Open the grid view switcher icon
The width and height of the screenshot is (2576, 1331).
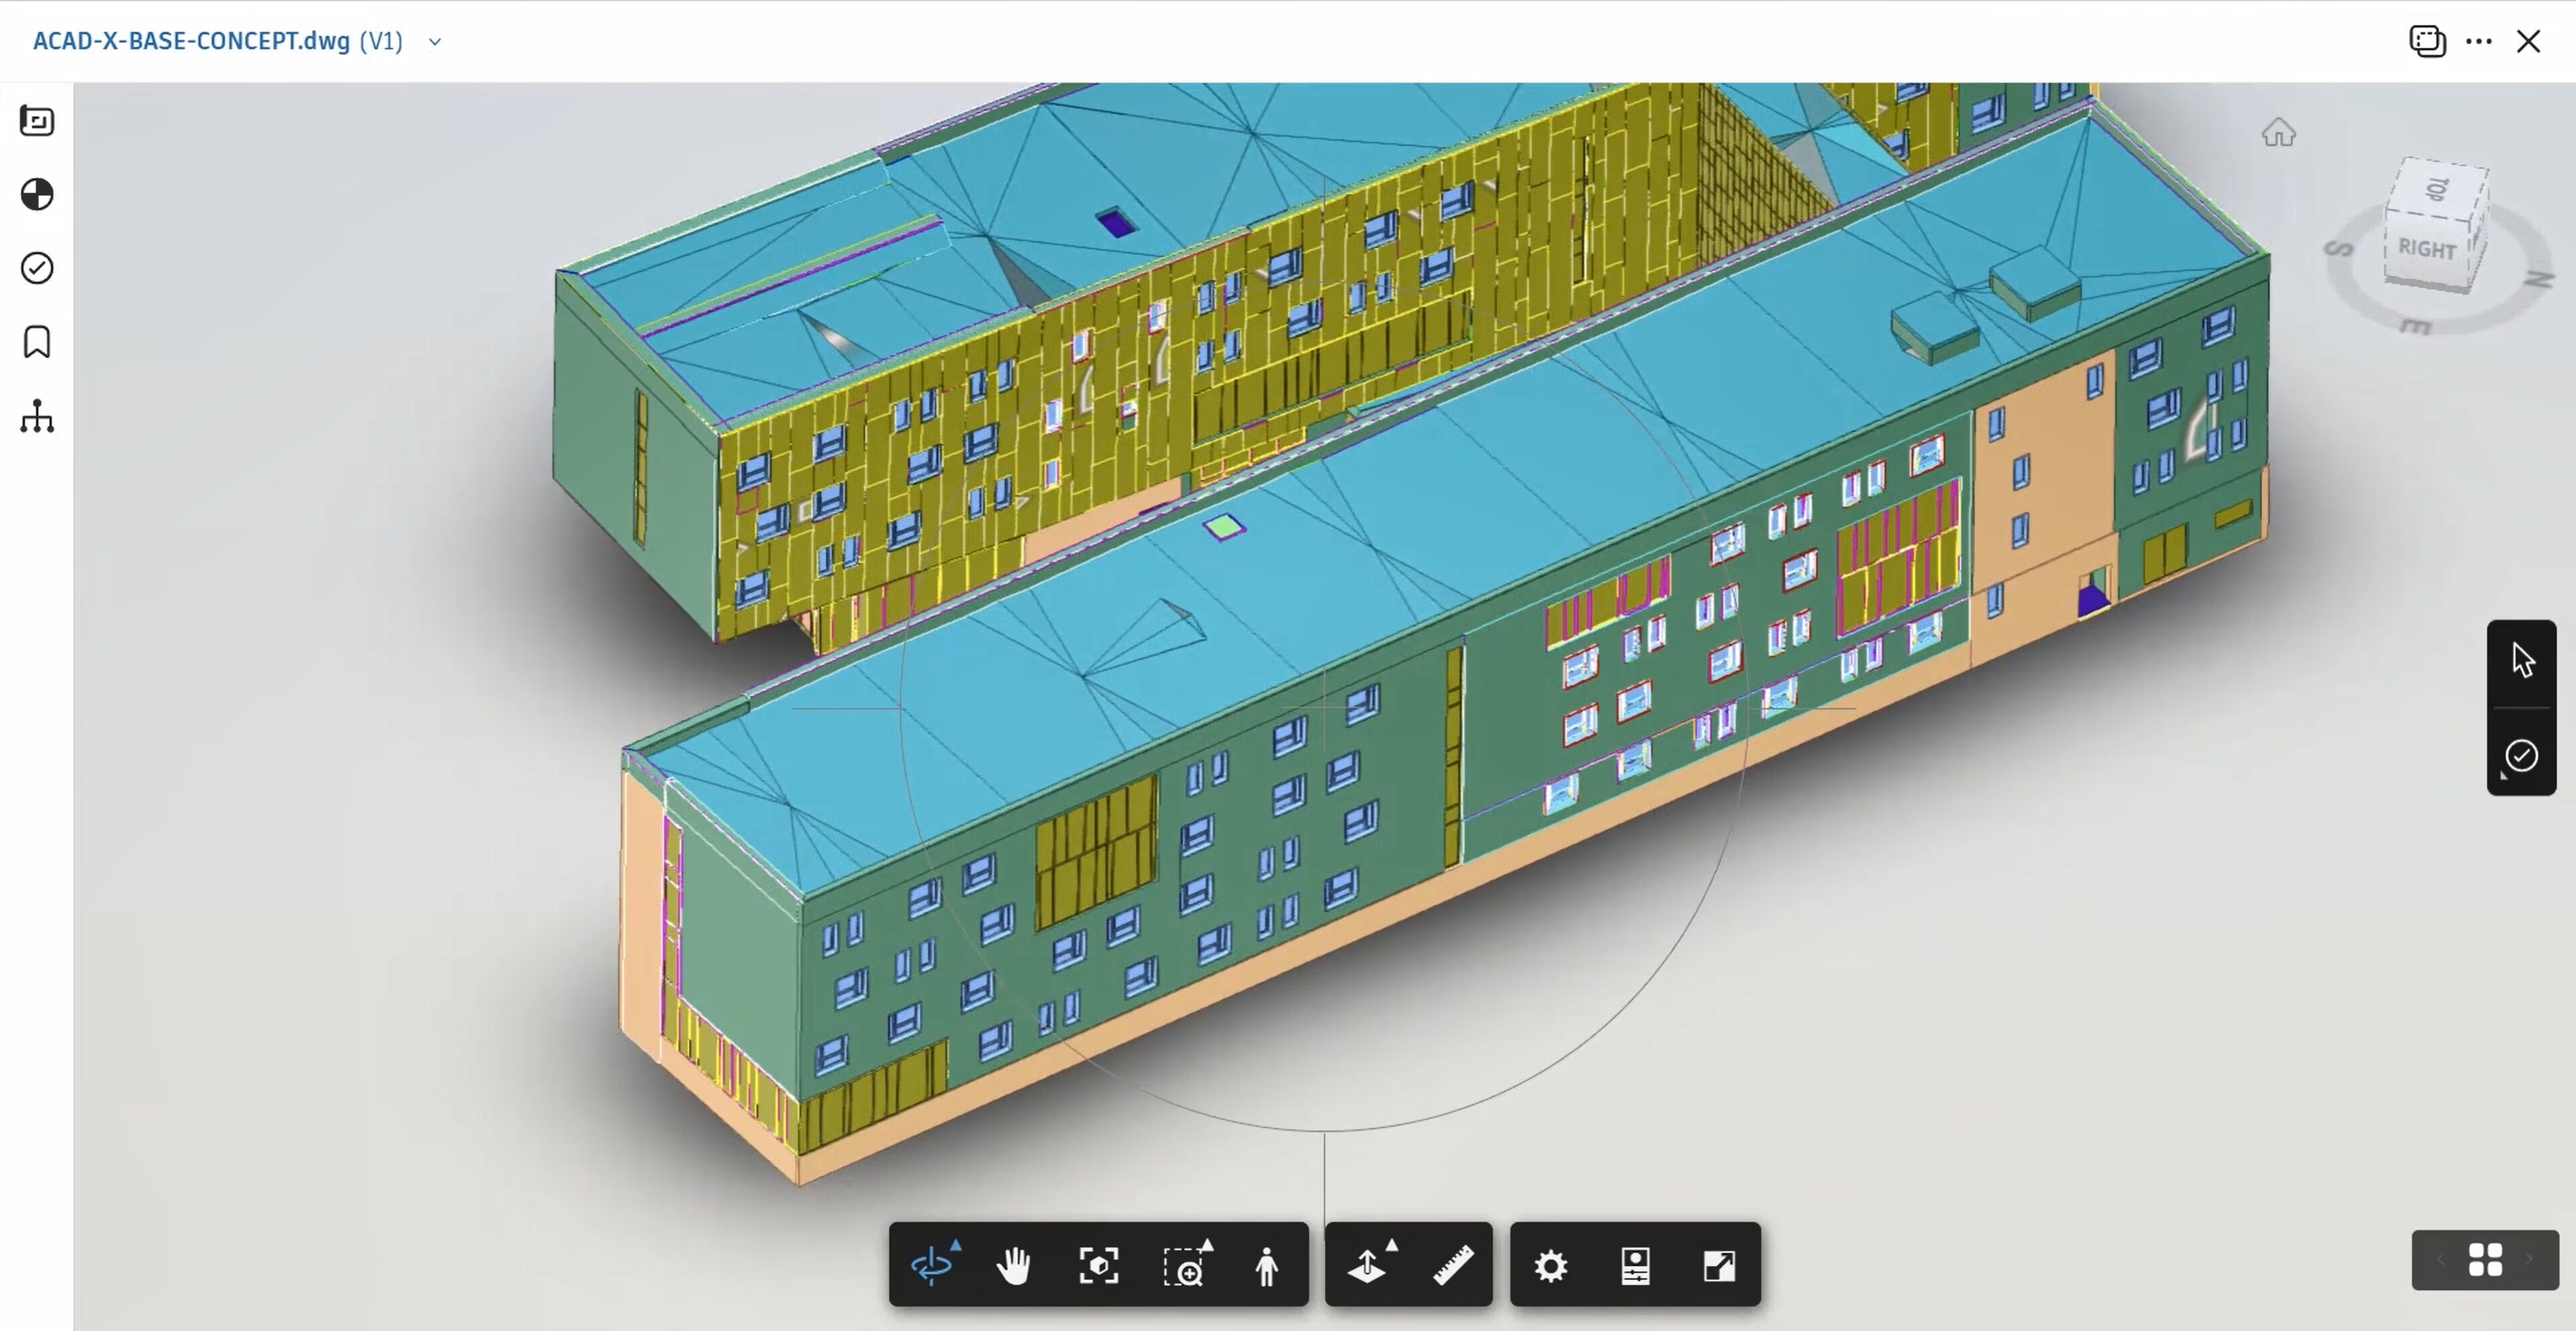pos(2485,1259)
